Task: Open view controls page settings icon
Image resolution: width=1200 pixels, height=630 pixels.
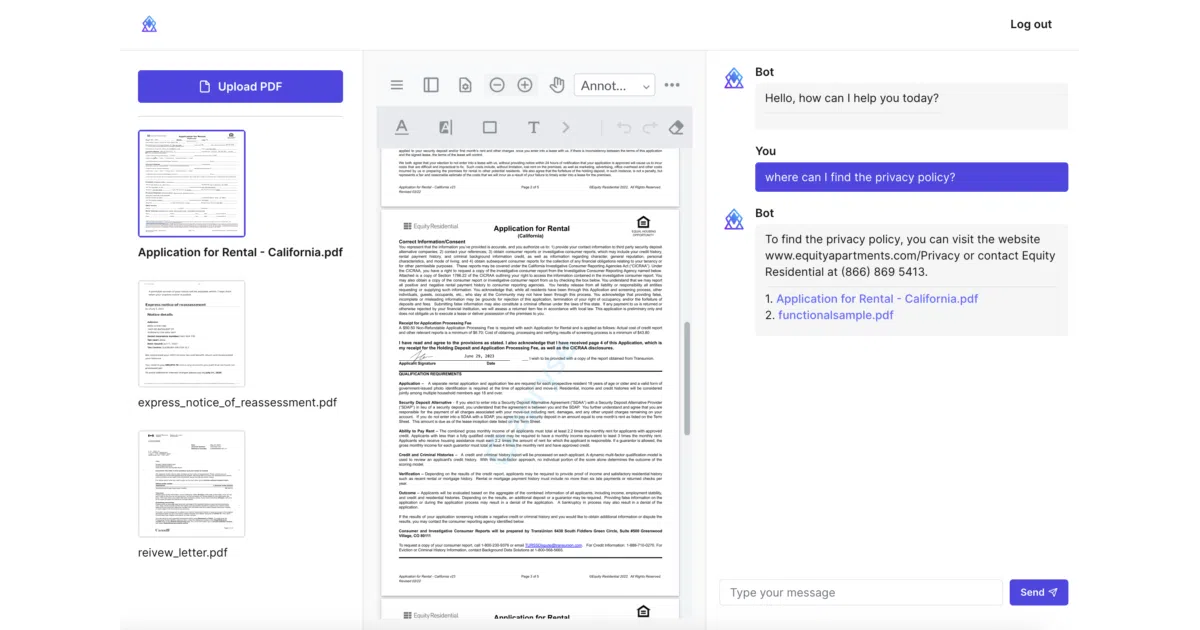Action: click(x=465, y=85)
